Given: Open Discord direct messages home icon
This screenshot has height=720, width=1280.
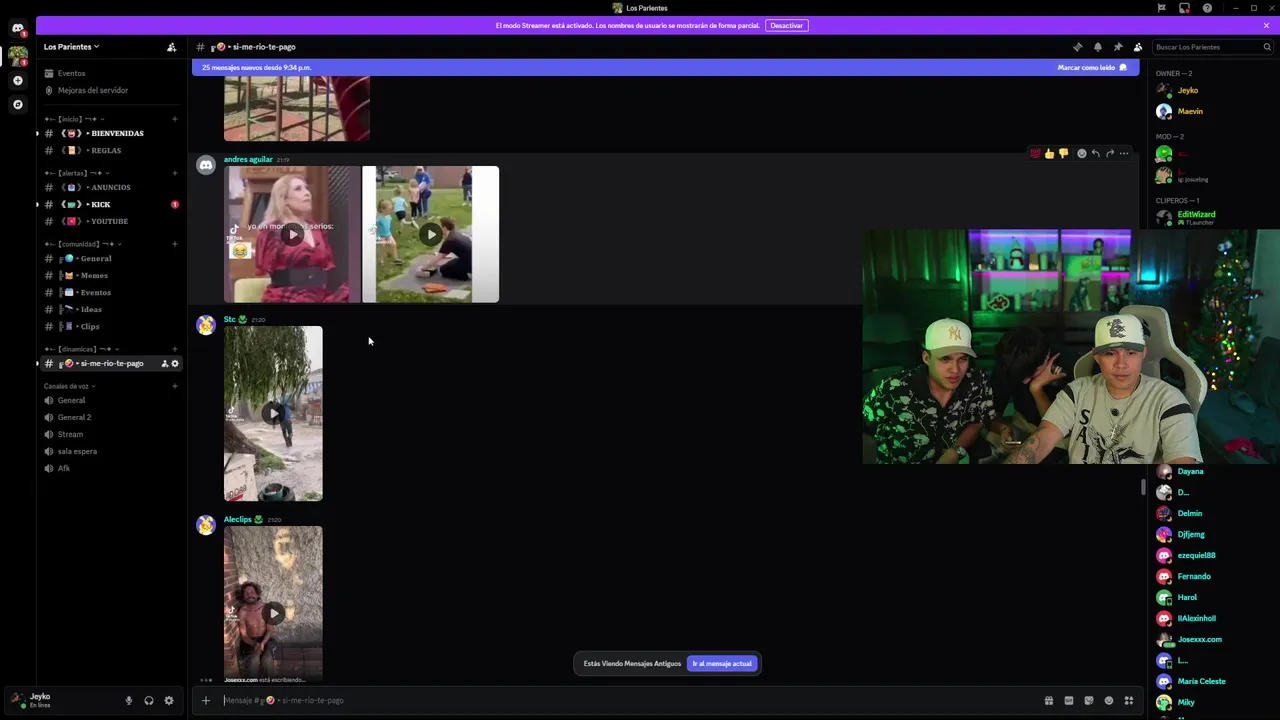Looking at the screenshot, I should point(18,29).
